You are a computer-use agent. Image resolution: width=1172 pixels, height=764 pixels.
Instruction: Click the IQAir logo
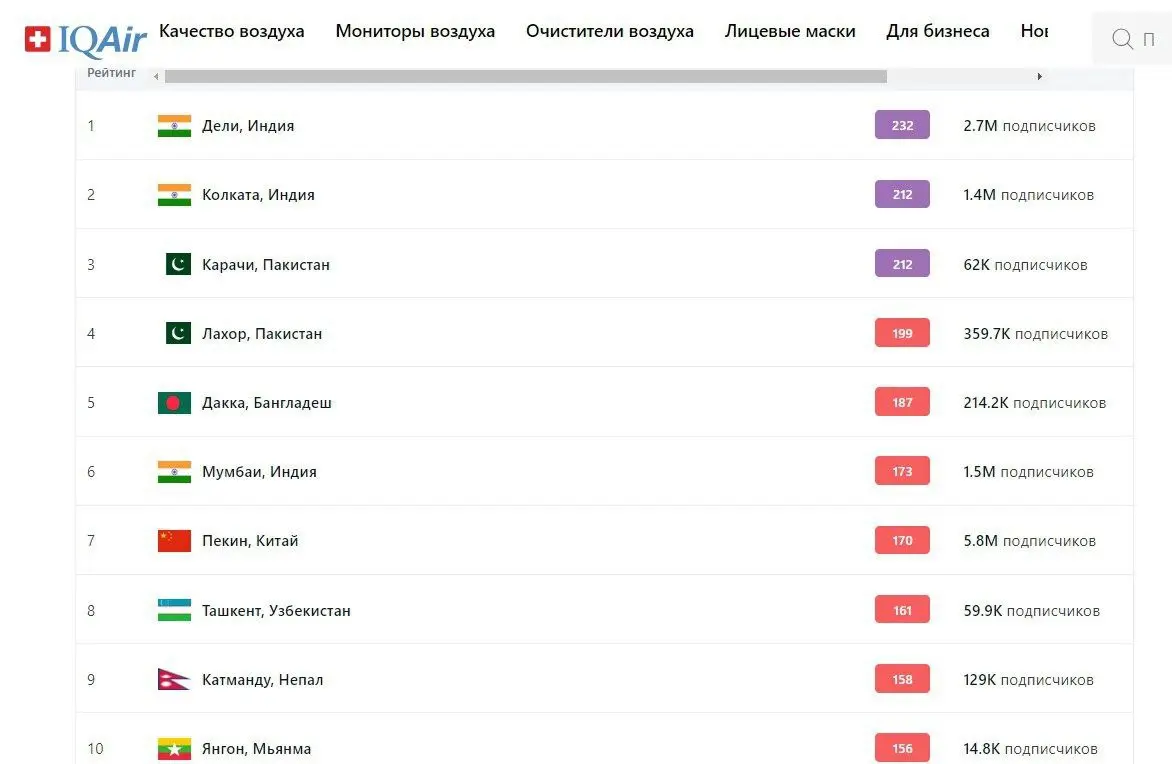pos(86,39)
